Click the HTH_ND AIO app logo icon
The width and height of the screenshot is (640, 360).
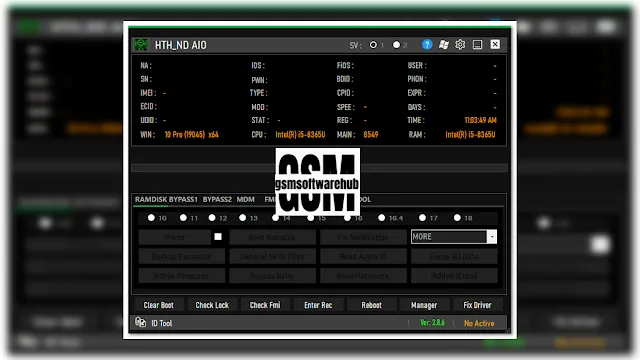tap(141, 44)
